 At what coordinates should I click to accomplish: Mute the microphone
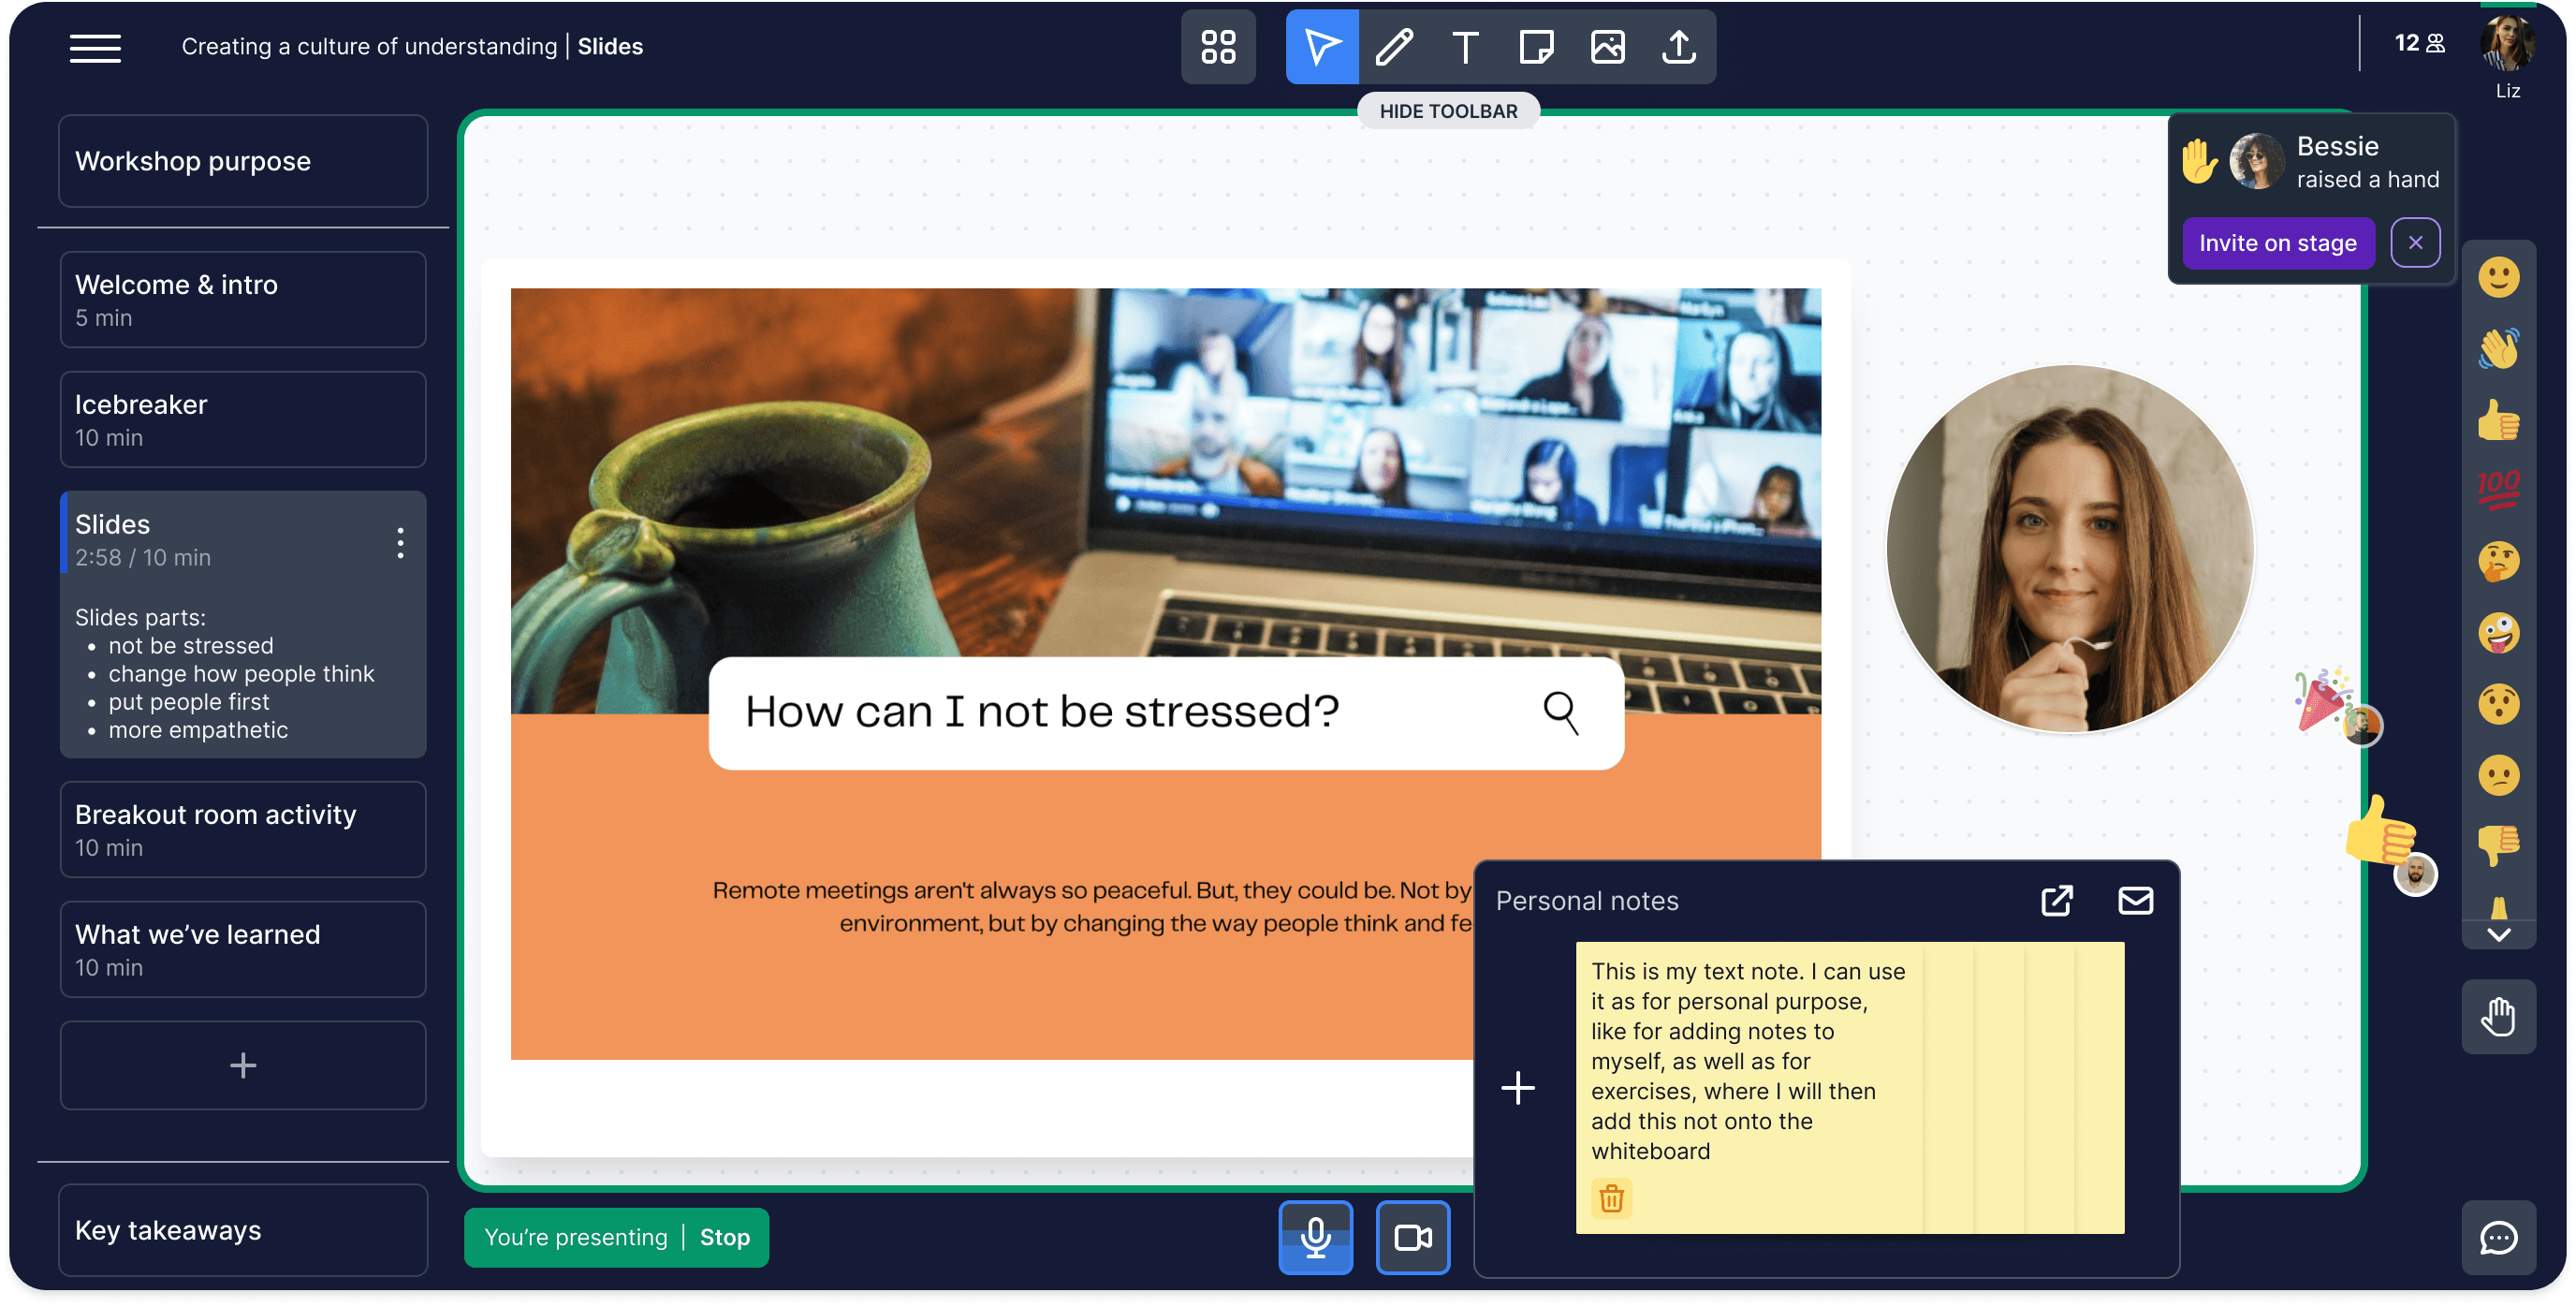click(1315, 1237)
